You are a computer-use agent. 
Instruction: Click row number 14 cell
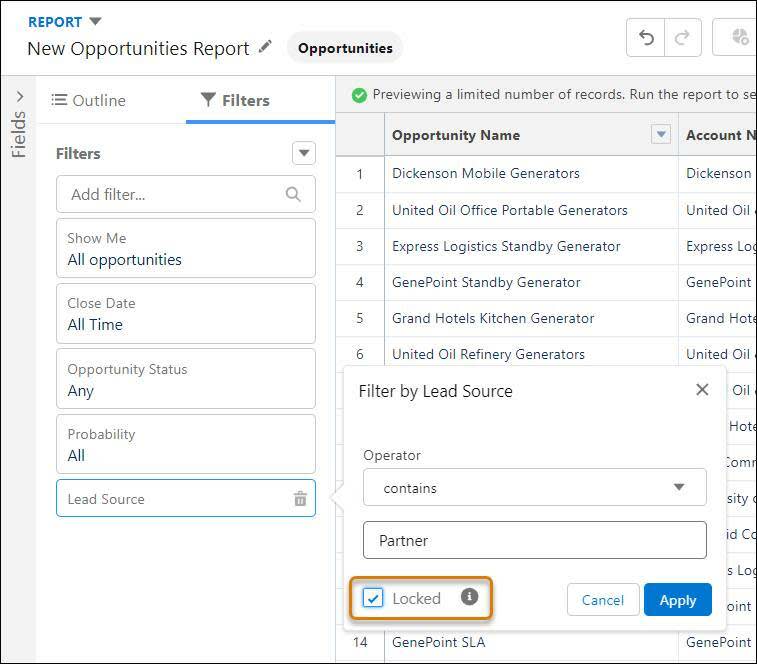tap(360, 642)
